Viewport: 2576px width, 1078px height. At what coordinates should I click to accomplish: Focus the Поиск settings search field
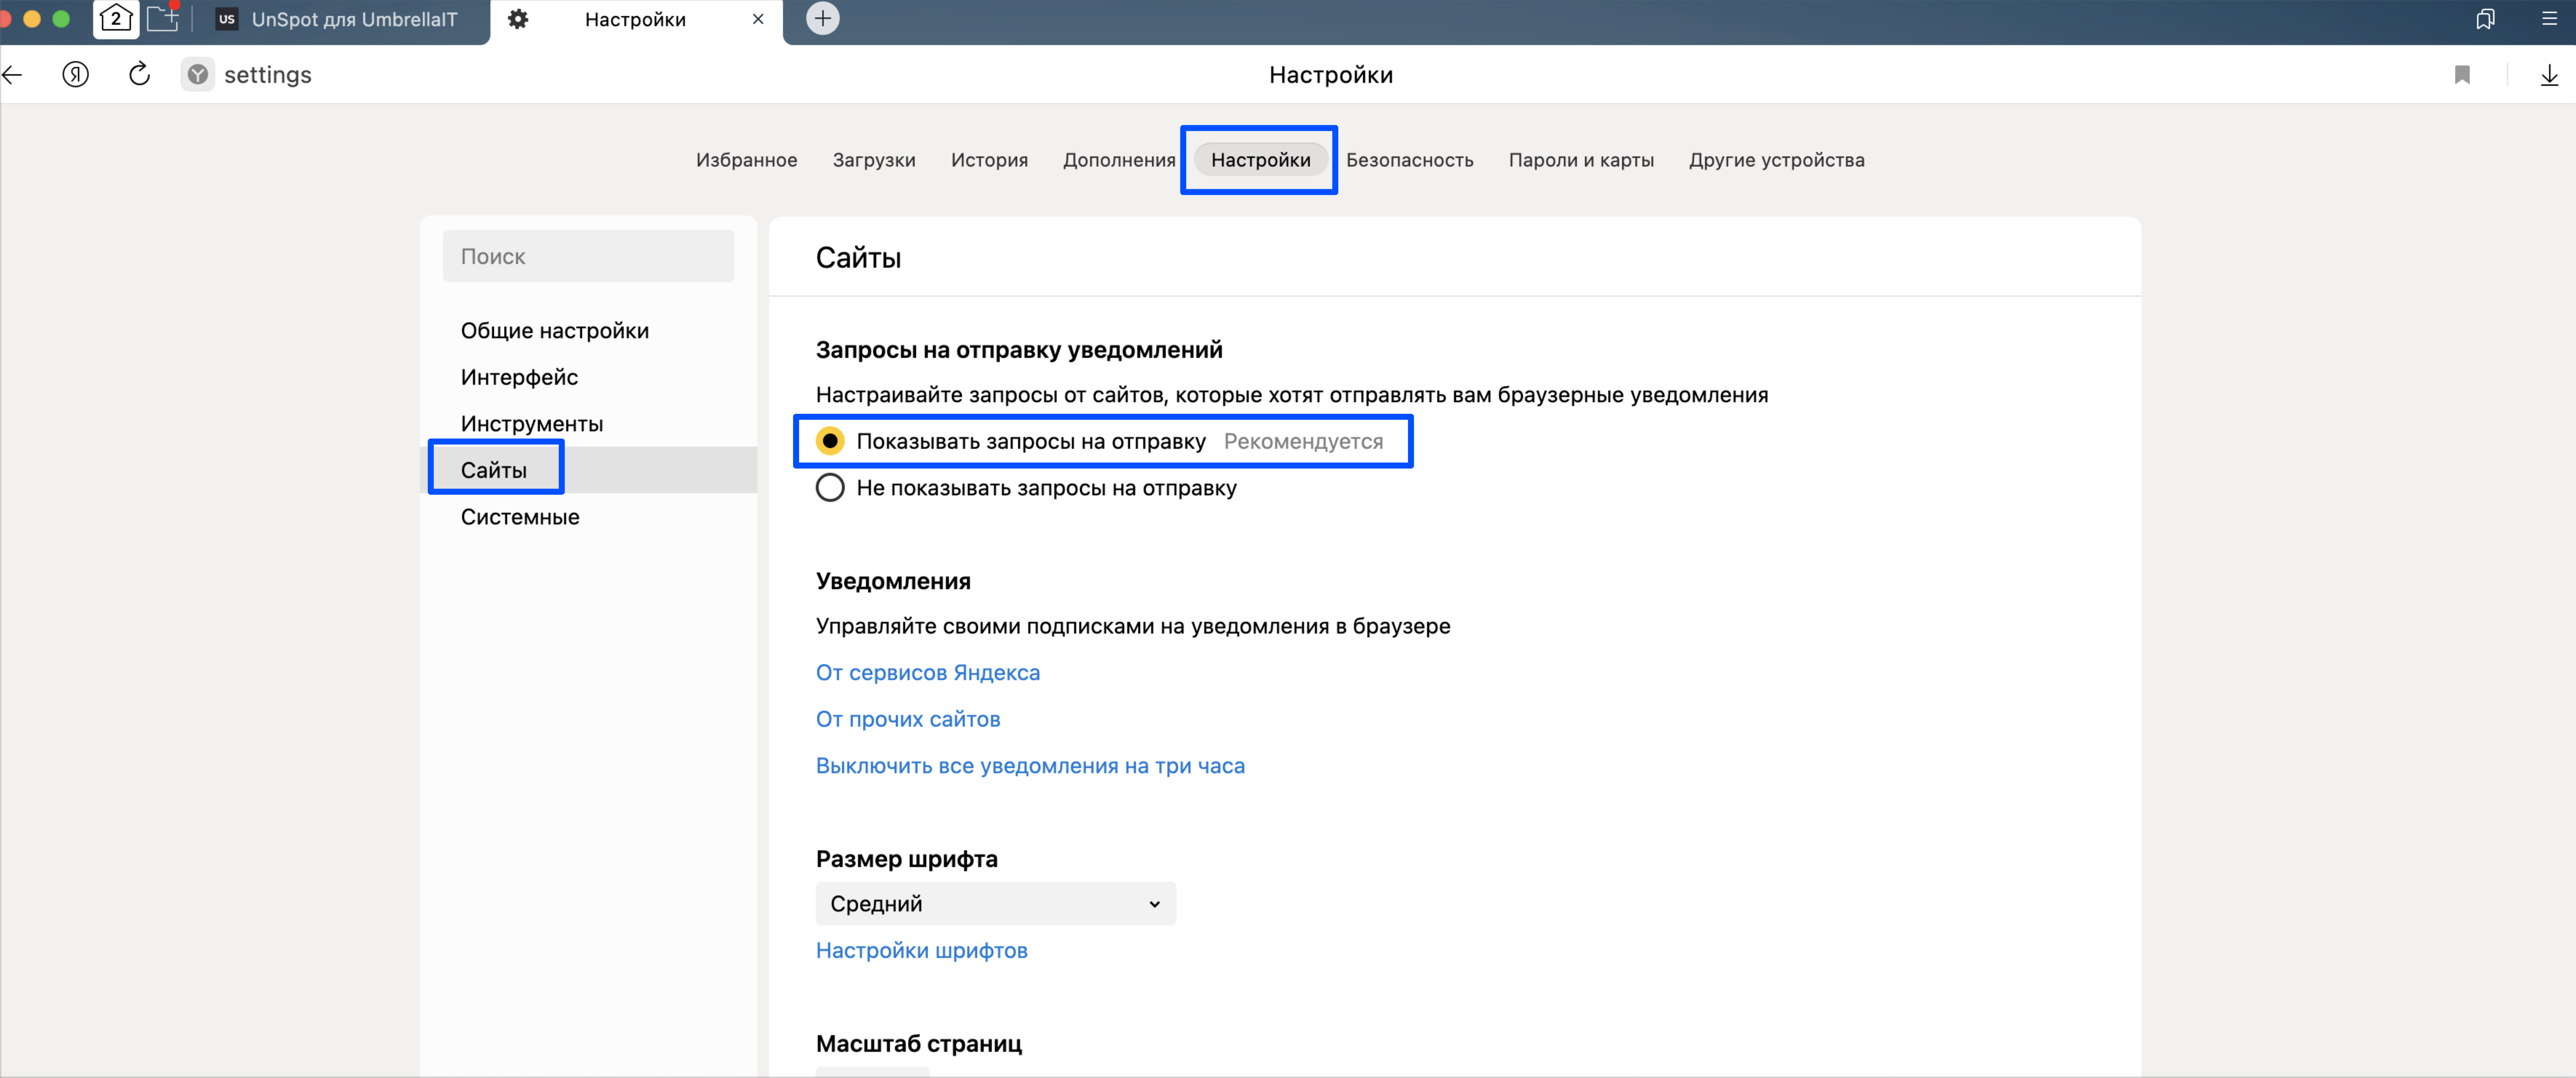pyautogui.click(x=588, y=256)
